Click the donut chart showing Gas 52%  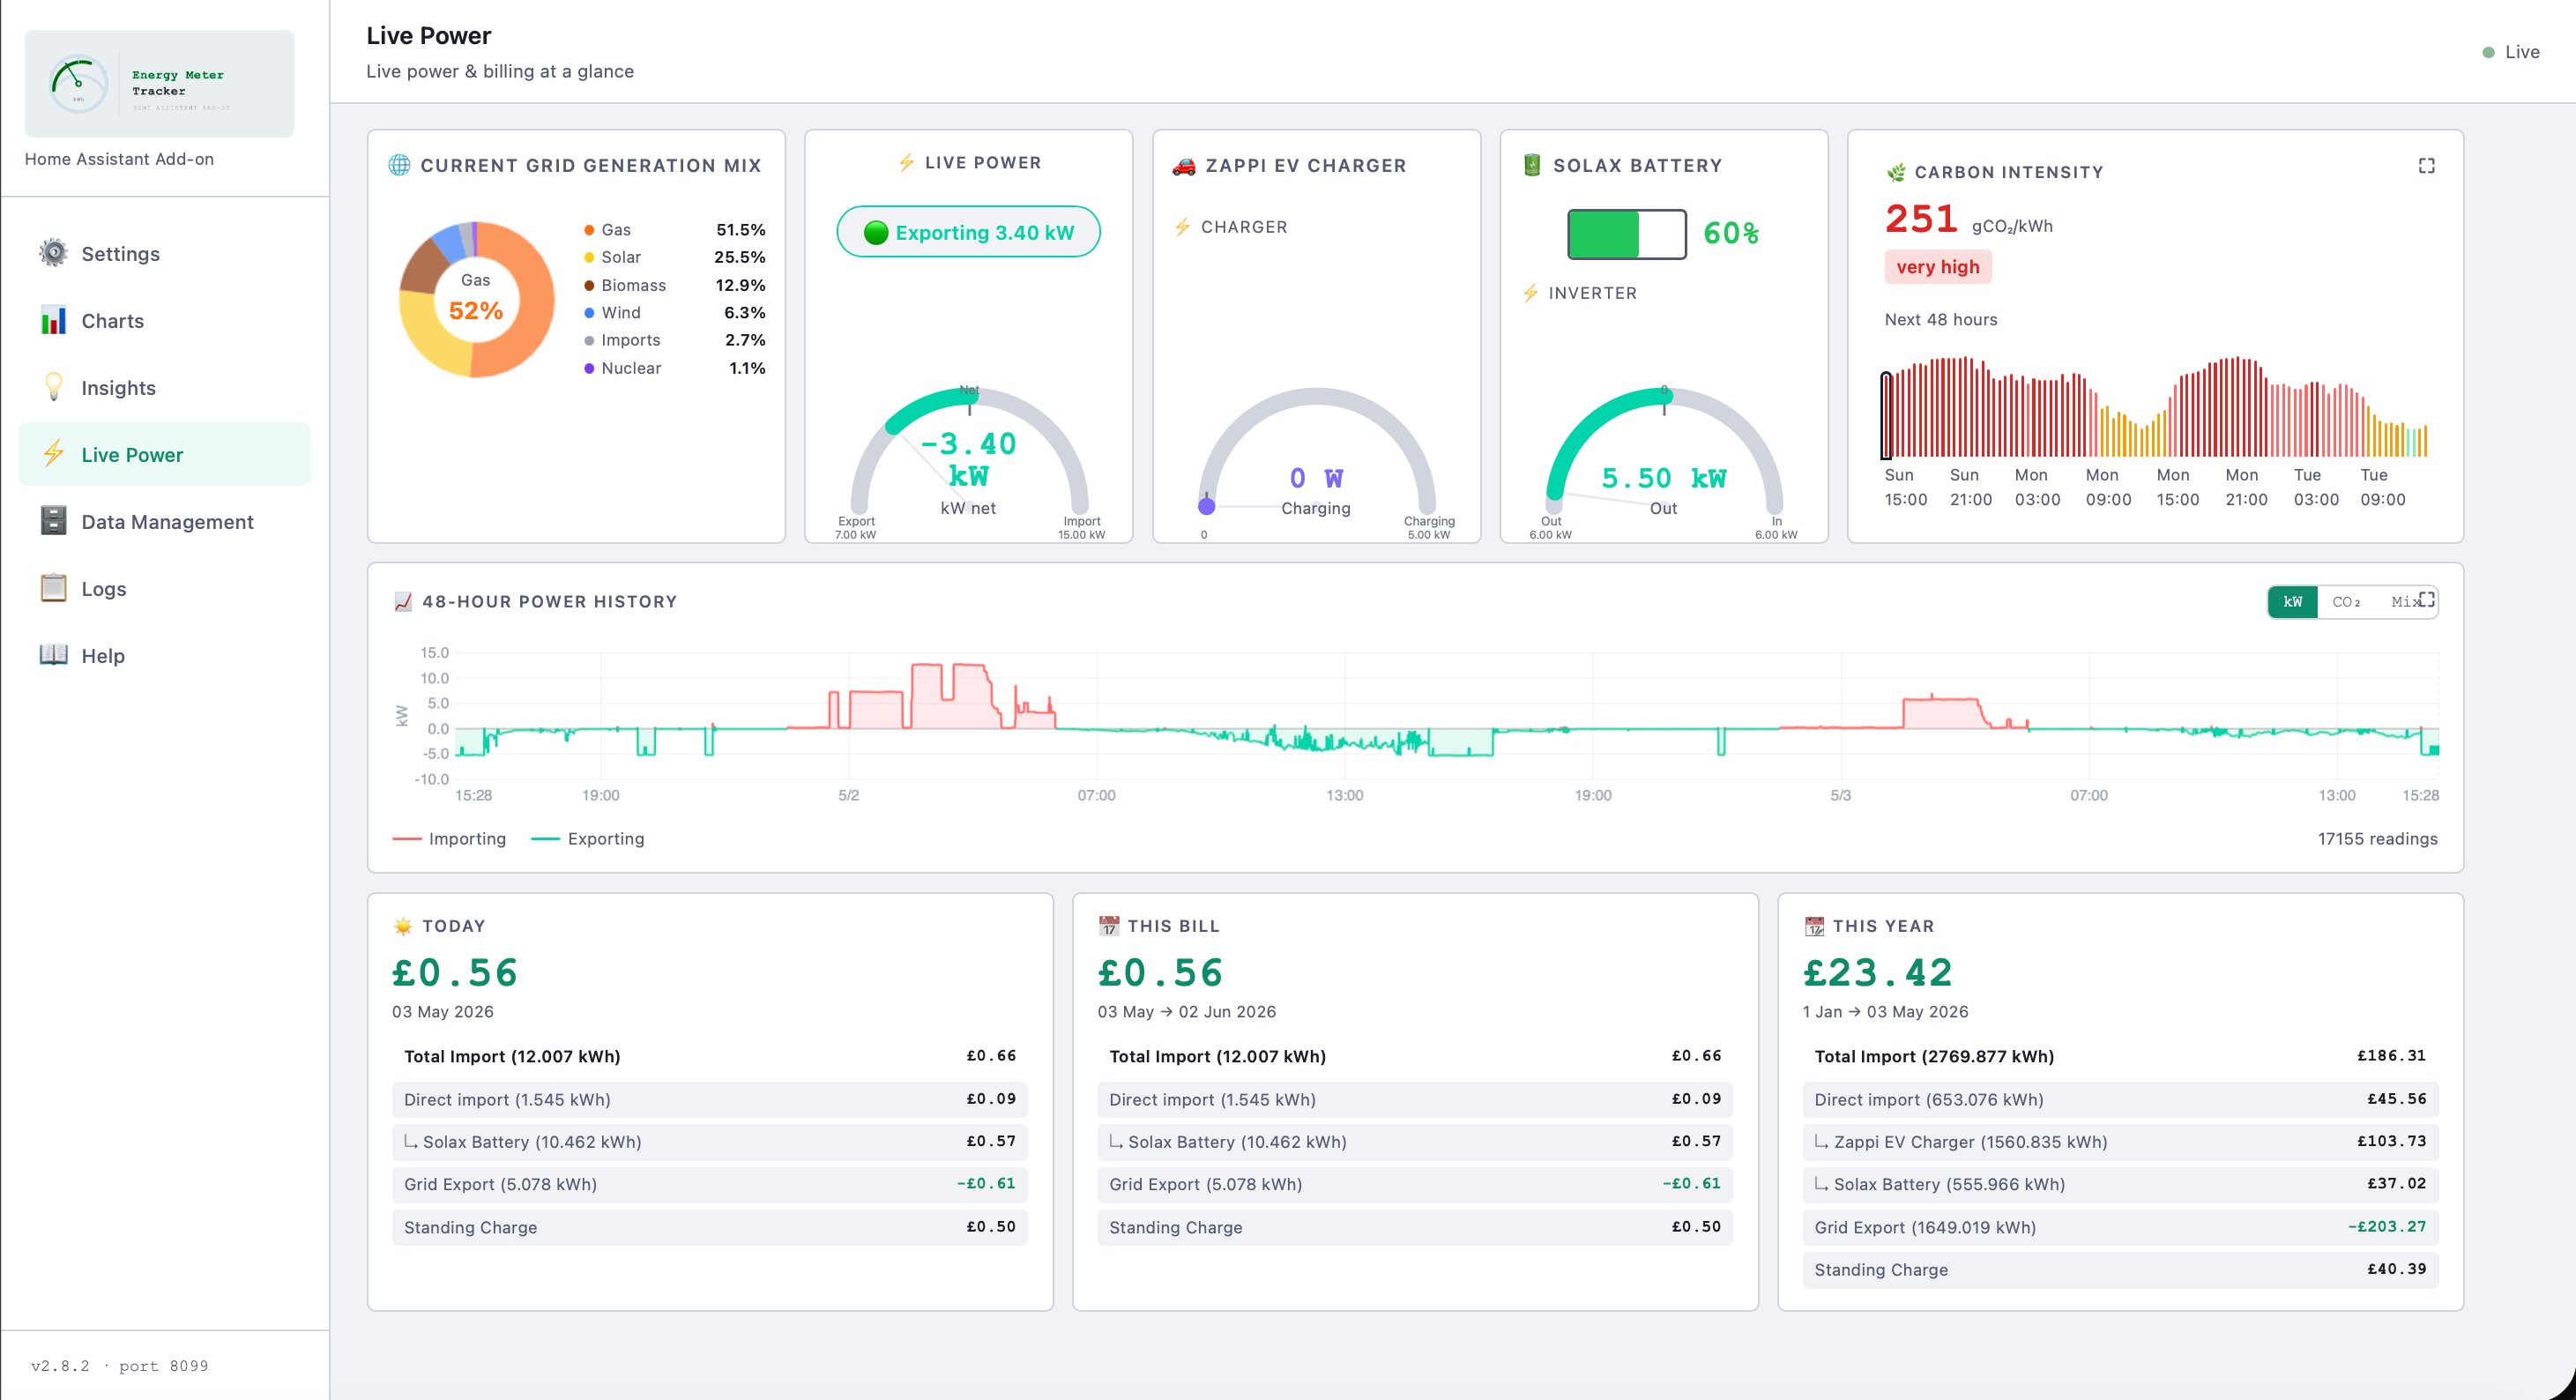(x=476, y=299)
